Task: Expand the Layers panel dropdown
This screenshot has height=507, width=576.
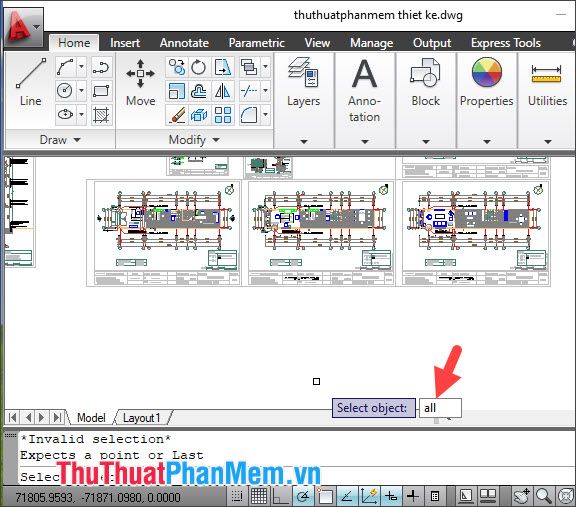Action: [x=304, y=141]
